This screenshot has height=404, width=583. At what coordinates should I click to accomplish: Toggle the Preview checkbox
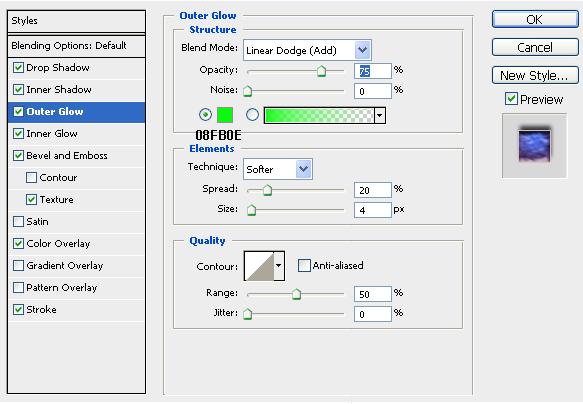tap(511, 99)
